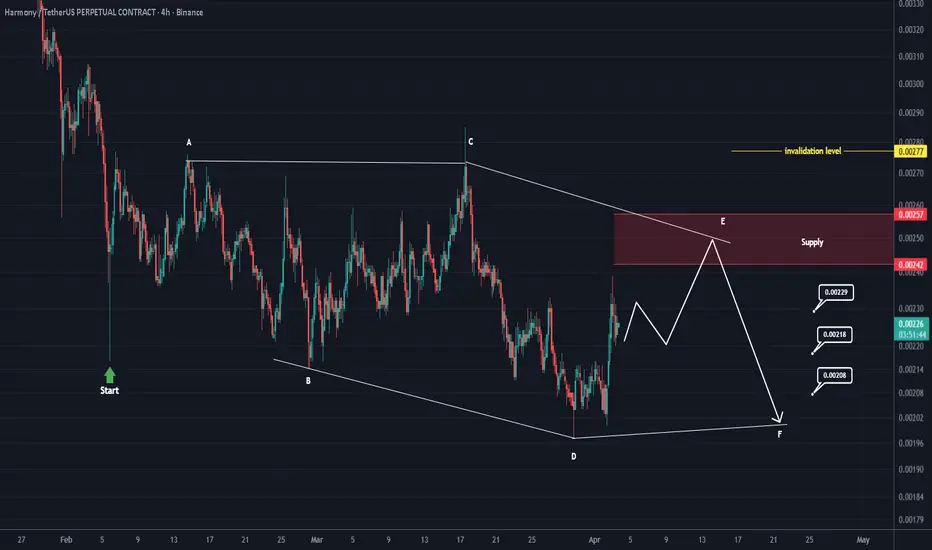This screenshot has width=932, height=550.
Task: Click the red 0.00242 price label
Action: (x=911, y=265)
